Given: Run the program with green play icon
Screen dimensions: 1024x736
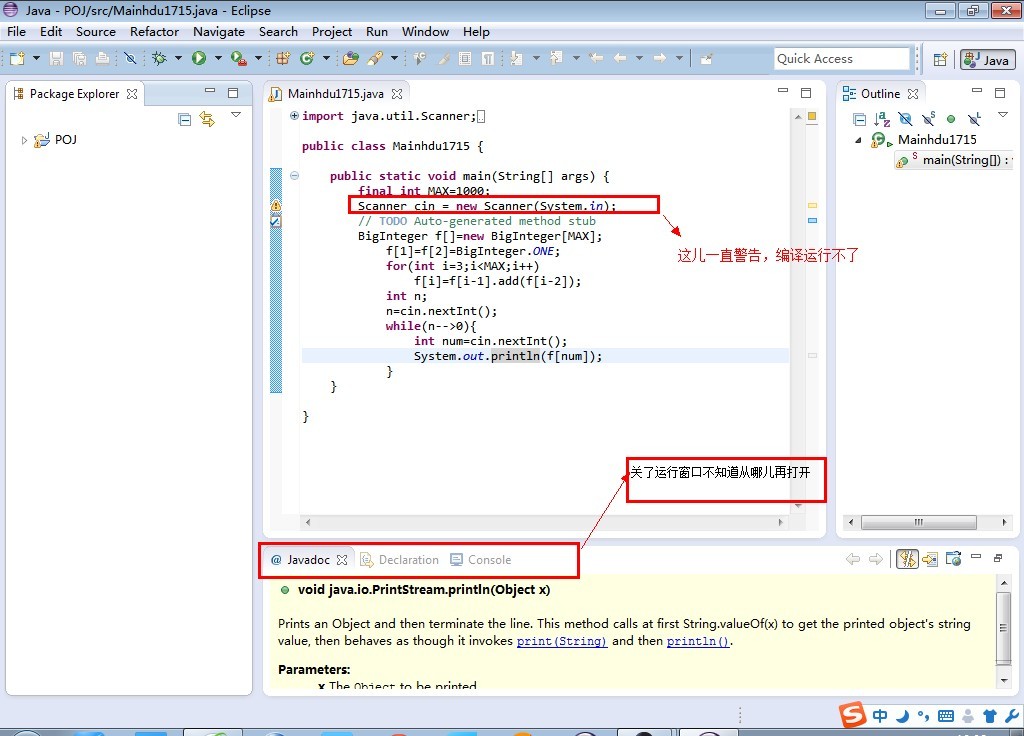Looking at the screenshot, I should (199, 59).
